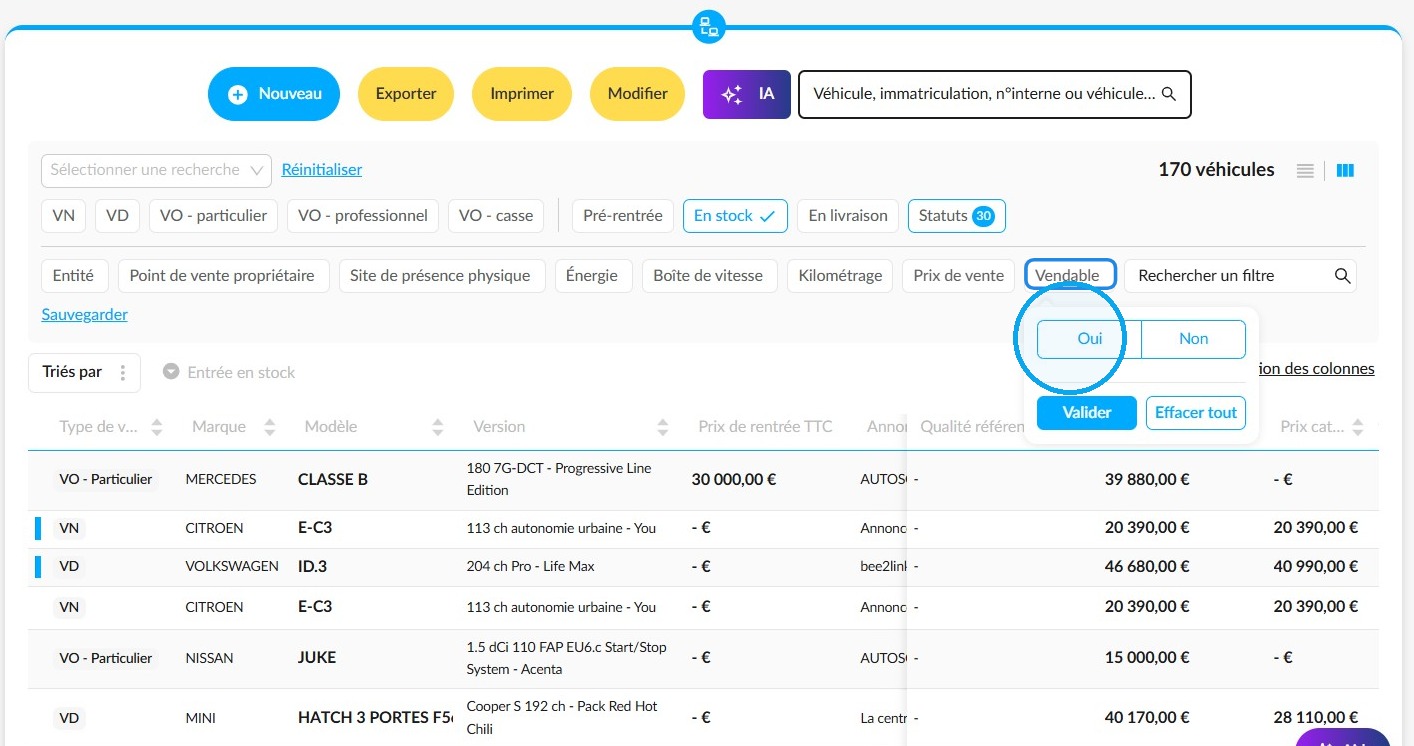
Task: Open the three-dot menu beside Triés par
Action: click(x=123, y=373)
